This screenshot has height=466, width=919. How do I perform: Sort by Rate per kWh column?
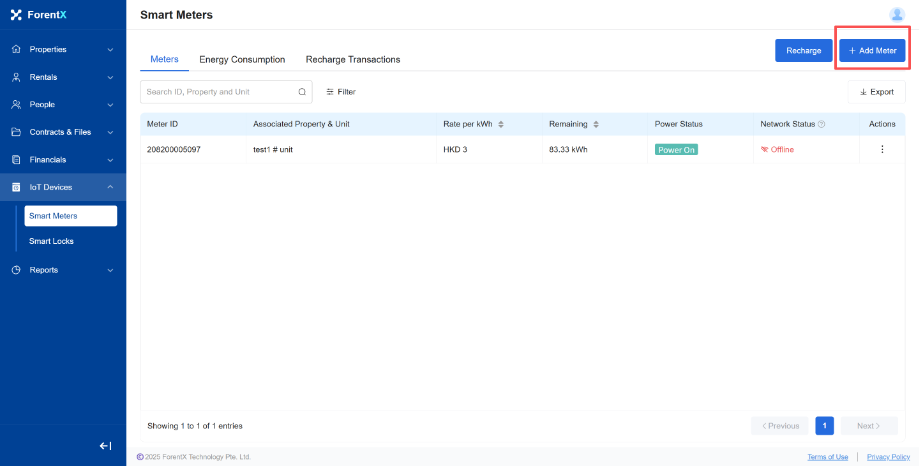click(x=501, y=125)
